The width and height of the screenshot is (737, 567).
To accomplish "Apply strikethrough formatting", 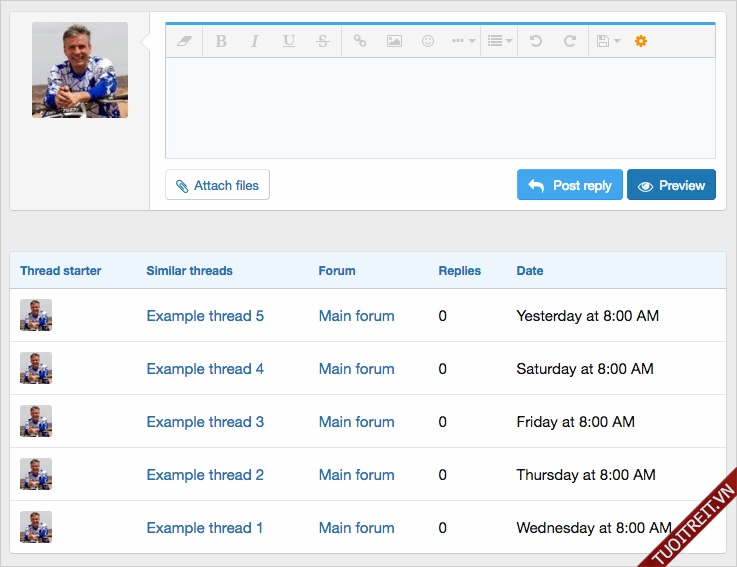I will 322,41.
